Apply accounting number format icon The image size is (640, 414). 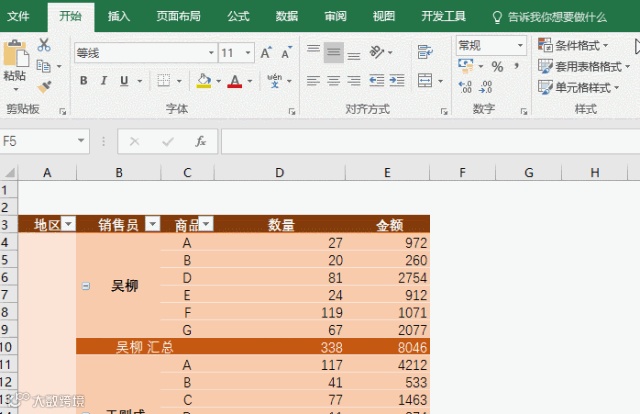tap(466, 66)
